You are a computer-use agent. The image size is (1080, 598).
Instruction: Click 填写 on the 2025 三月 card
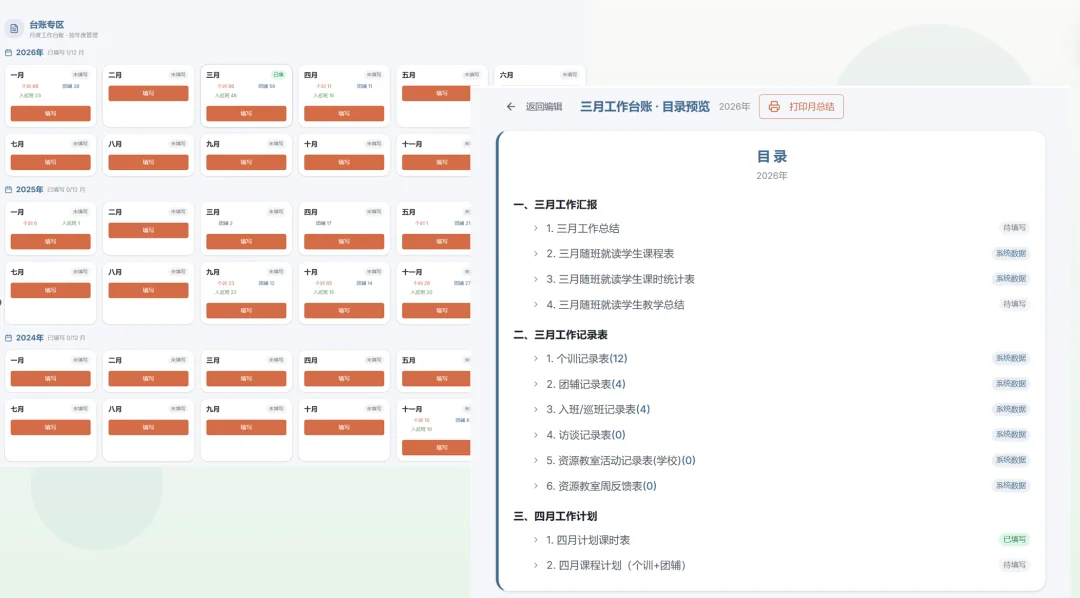(246, 241)
